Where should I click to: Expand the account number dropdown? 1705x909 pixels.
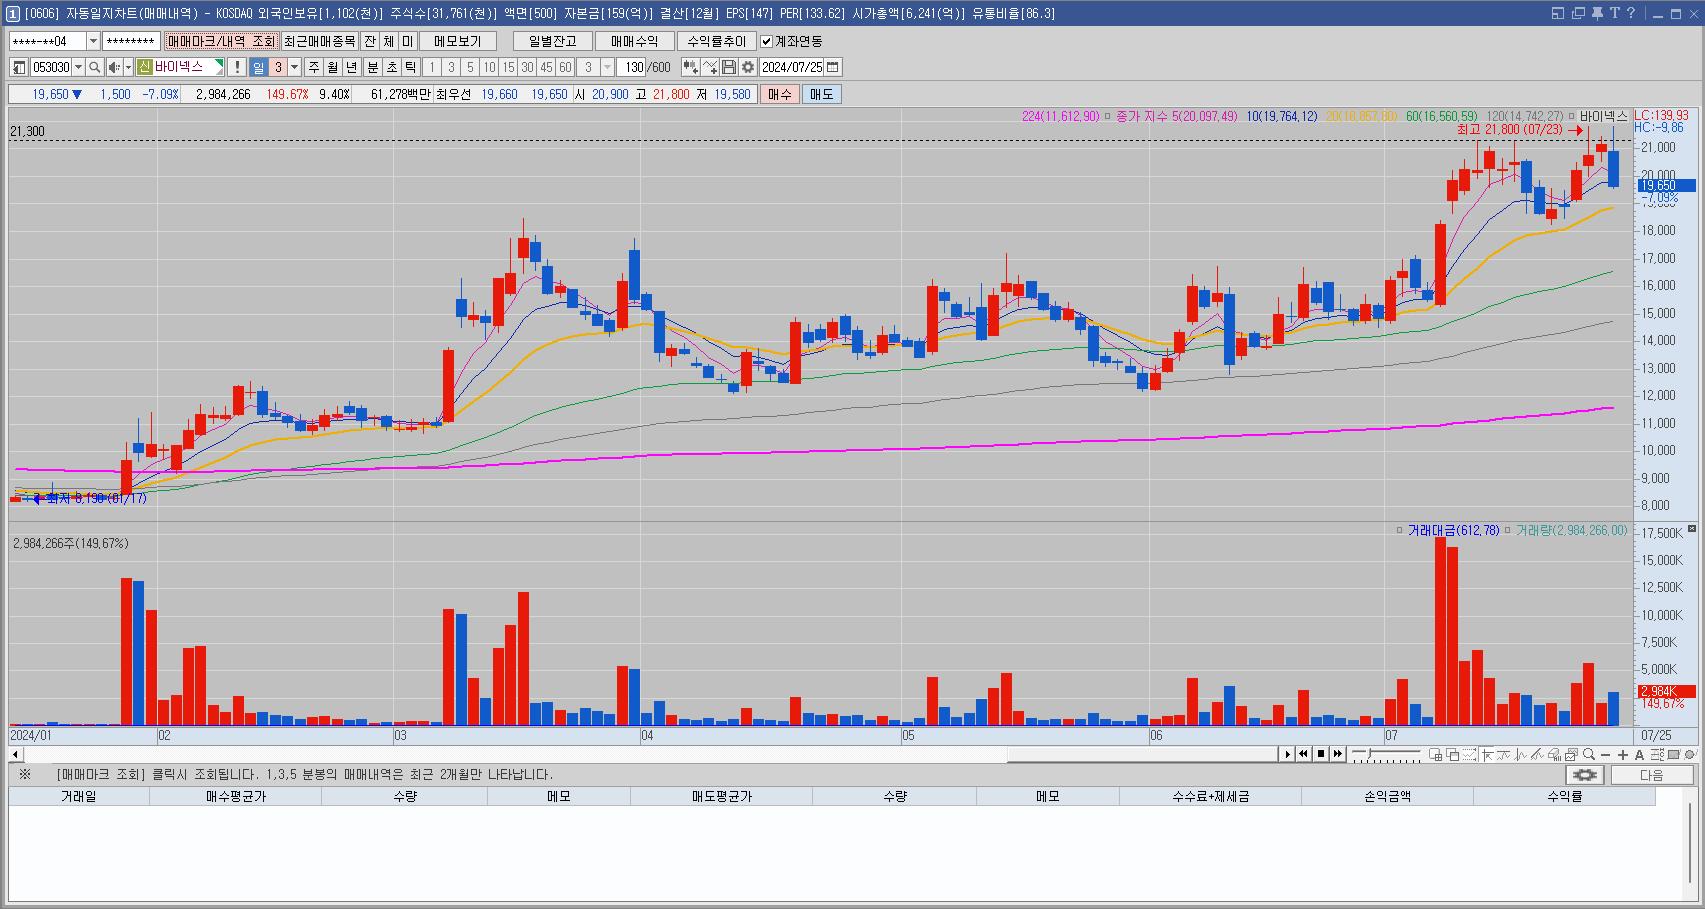[93, 41]
